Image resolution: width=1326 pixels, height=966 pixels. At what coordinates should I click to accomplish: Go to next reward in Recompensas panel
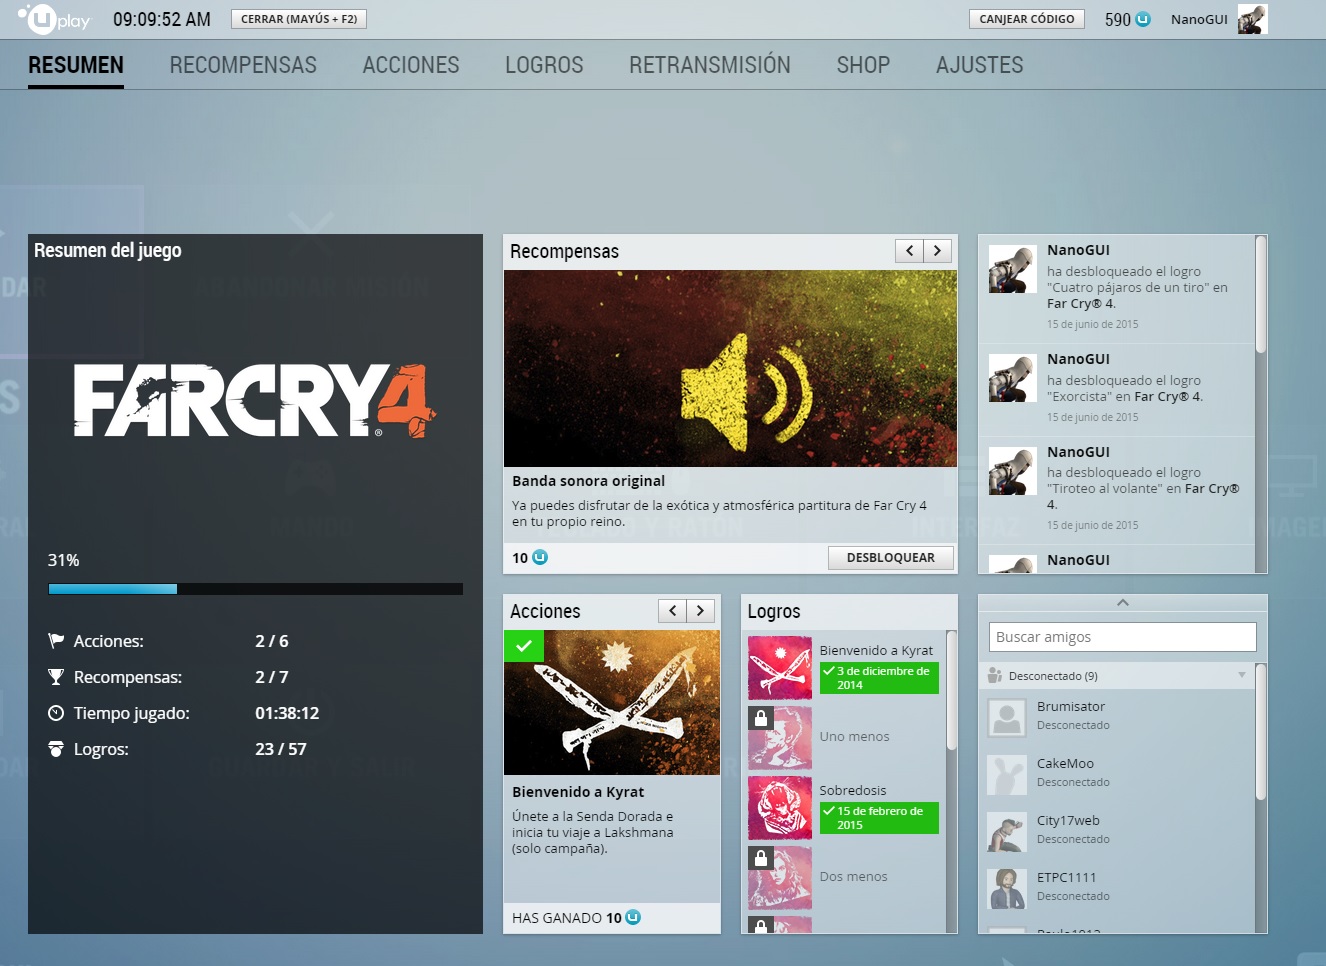937,251
